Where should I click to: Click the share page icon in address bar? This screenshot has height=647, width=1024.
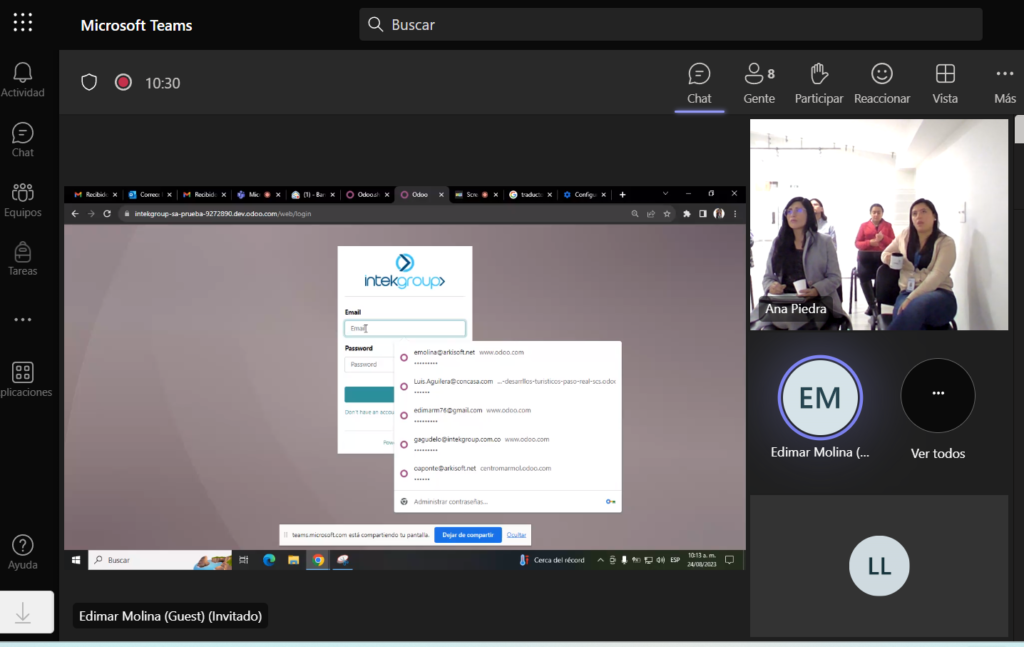click(x=651, y=213)
